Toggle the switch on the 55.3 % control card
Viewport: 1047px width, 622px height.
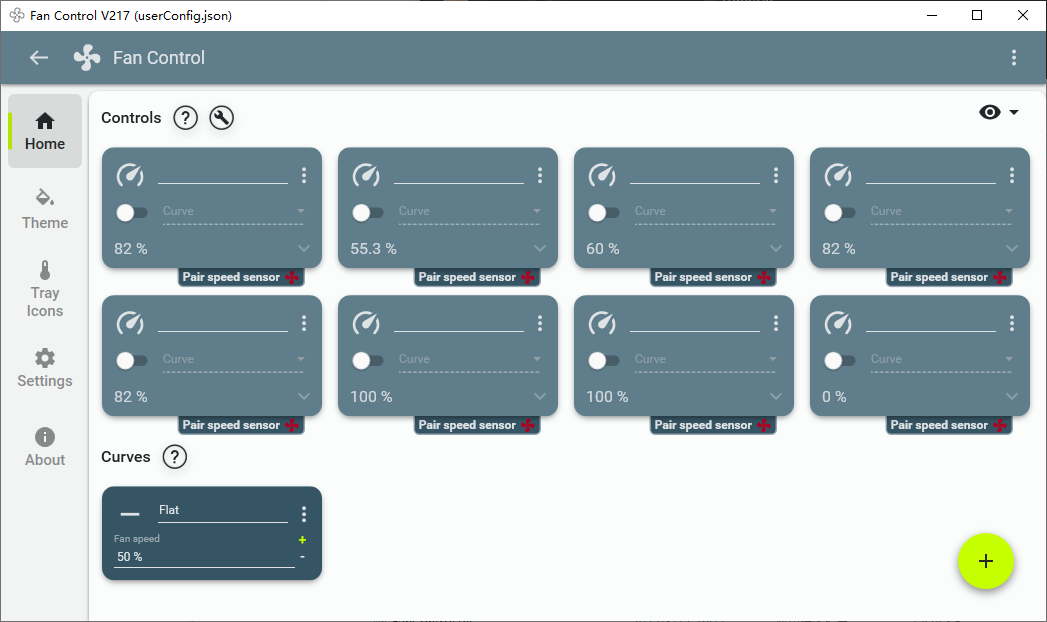click(x=367, y=212)
